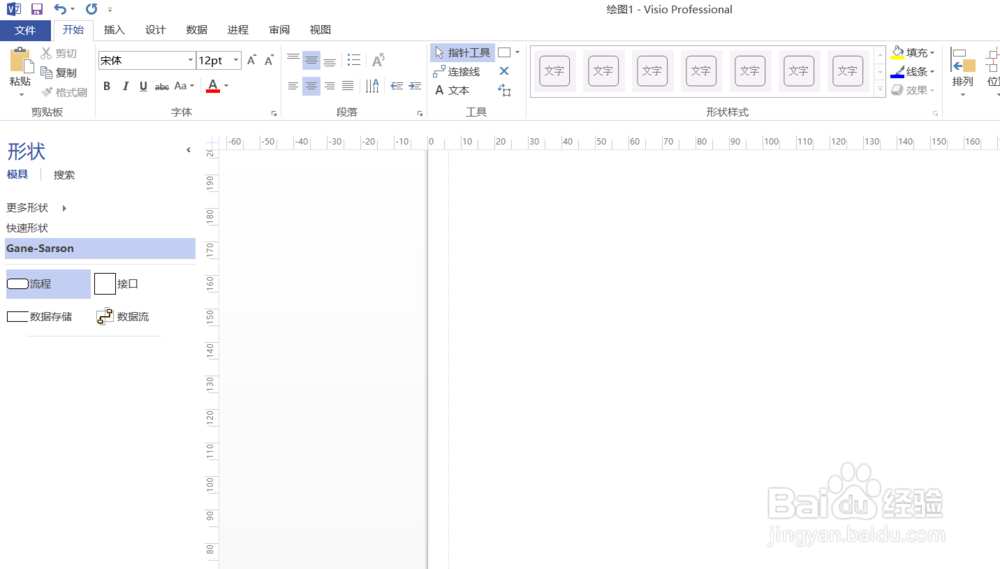Click the 复制 copy button

click(59, 73)
